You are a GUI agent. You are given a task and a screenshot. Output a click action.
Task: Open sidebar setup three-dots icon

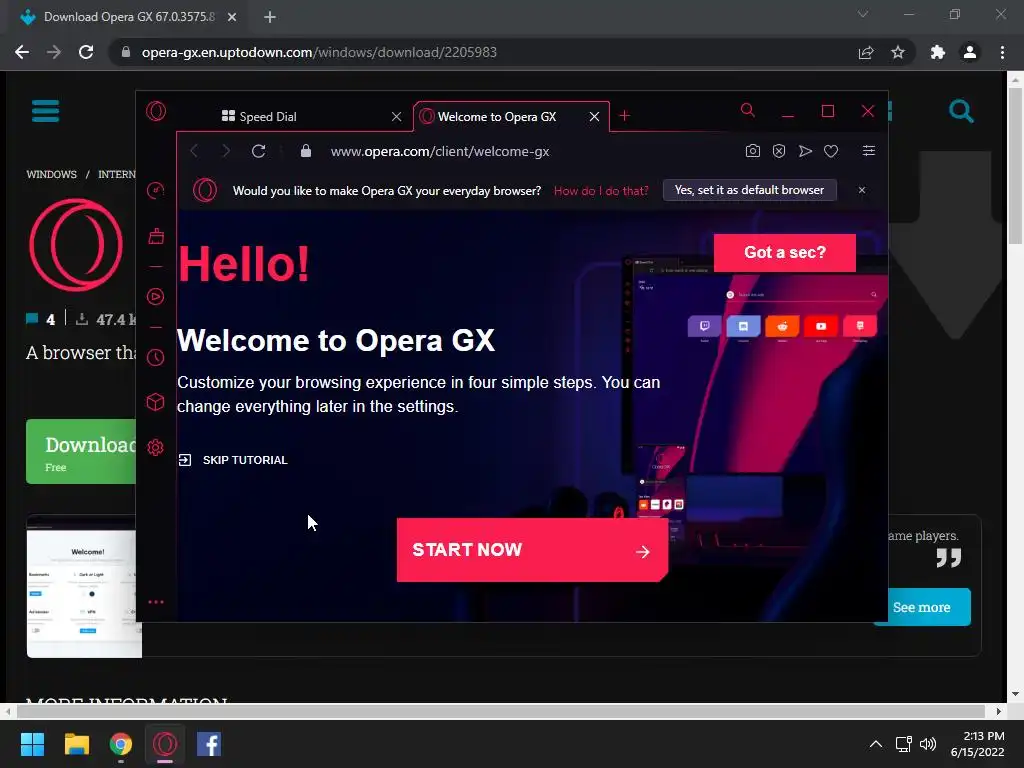[155, 602]
